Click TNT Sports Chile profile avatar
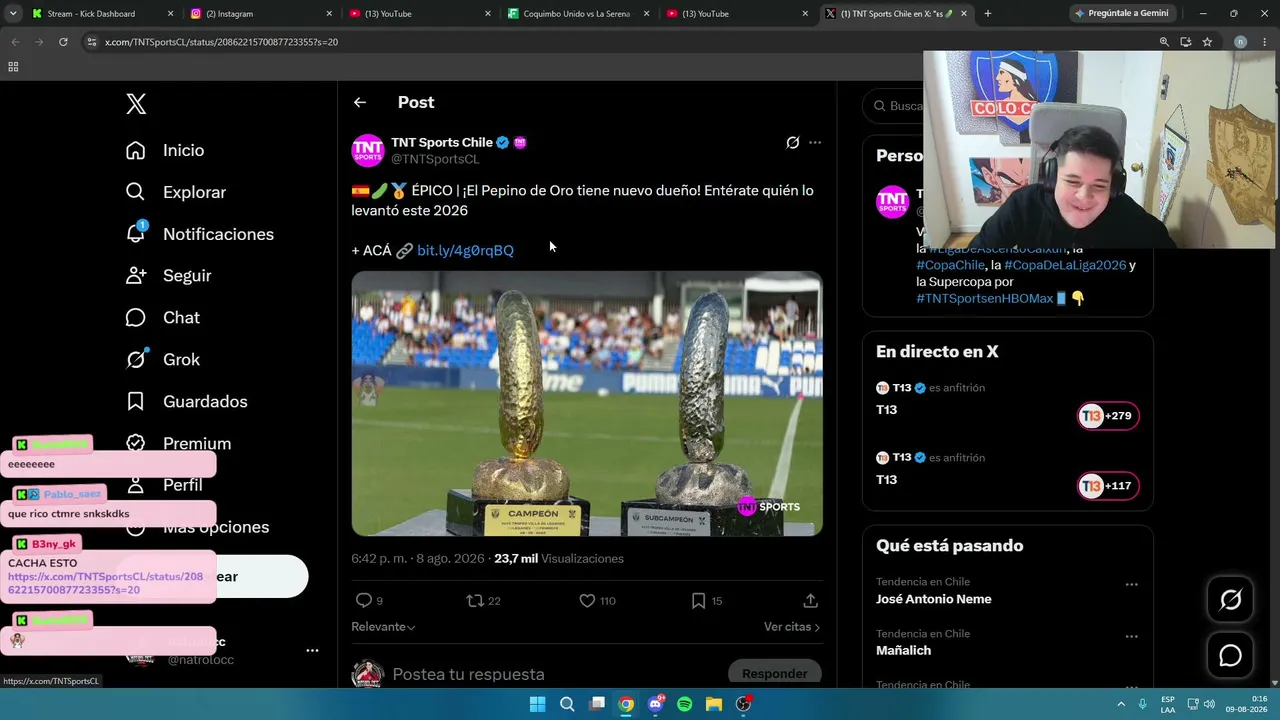The height and width of the screenshot is (720, 1280). point(368,150)
